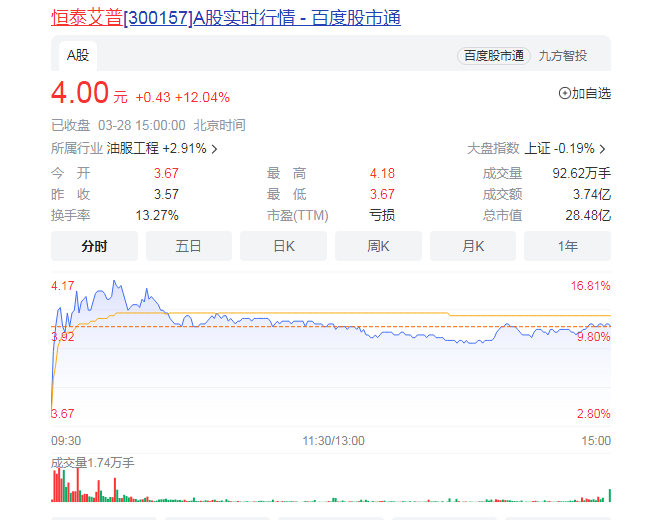
Task: Select the 1年 chart range
Action: pos(567,246)
